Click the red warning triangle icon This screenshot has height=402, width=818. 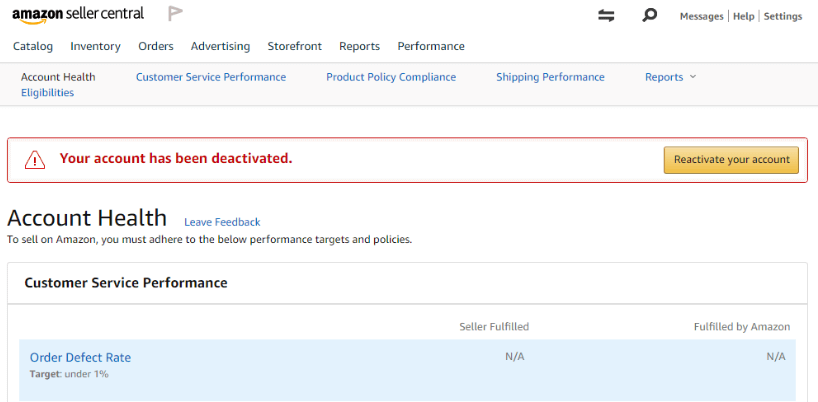pos(35,159)
